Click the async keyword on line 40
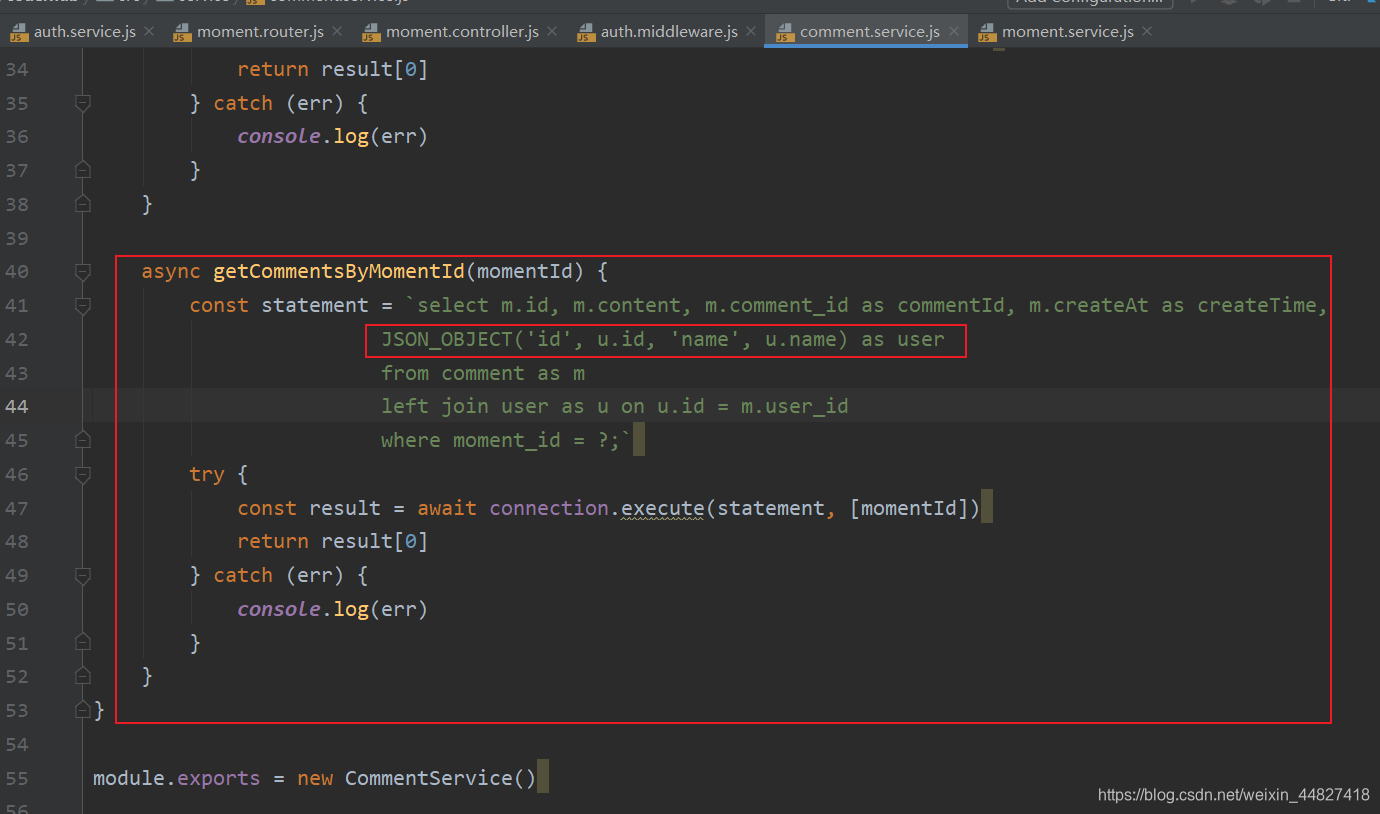 tap(171, 271)
